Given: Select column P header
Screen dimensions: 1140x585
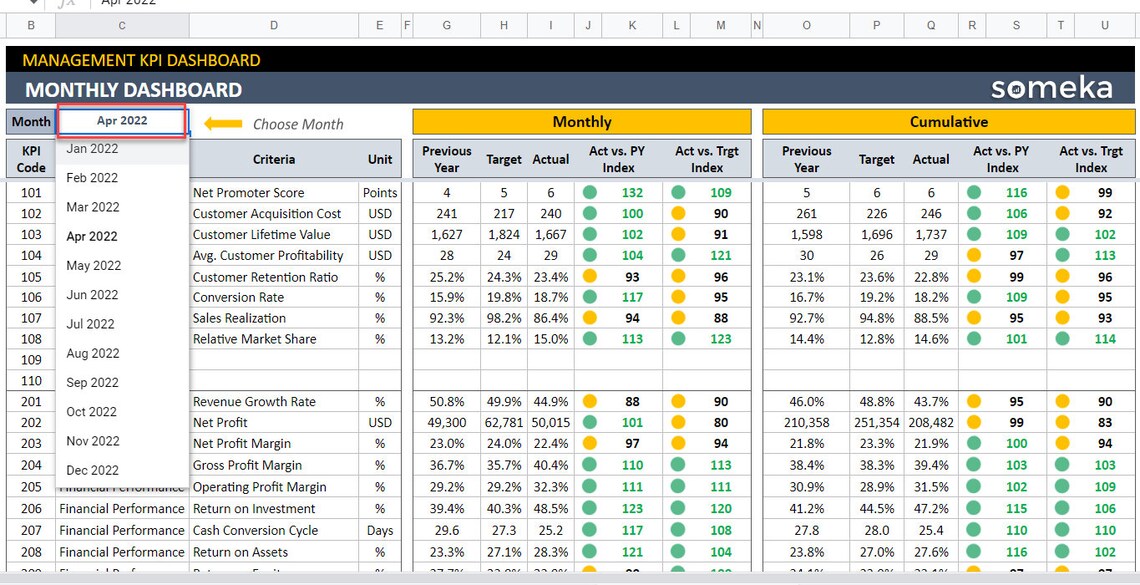Looking at the screenshot, I should [x=877, y=25].
